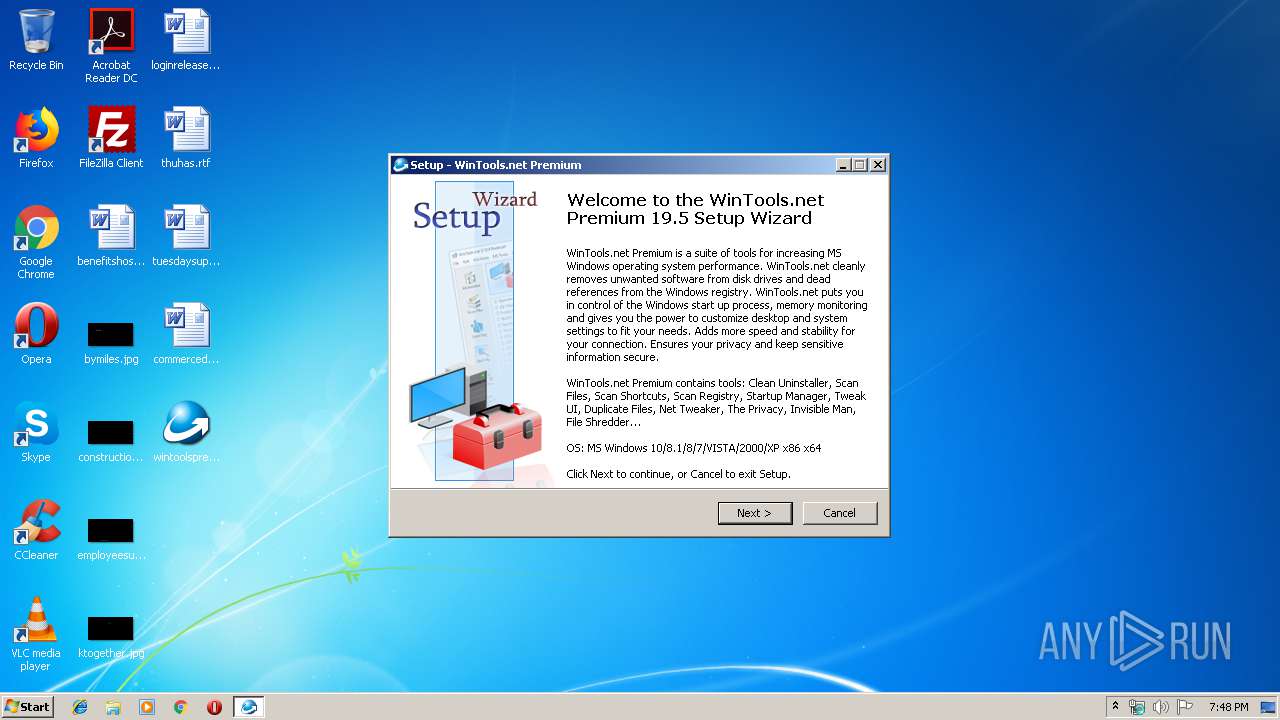
Task: Show hidden system tray icons
Action: pyautogui.click(x=1115, y=707)
